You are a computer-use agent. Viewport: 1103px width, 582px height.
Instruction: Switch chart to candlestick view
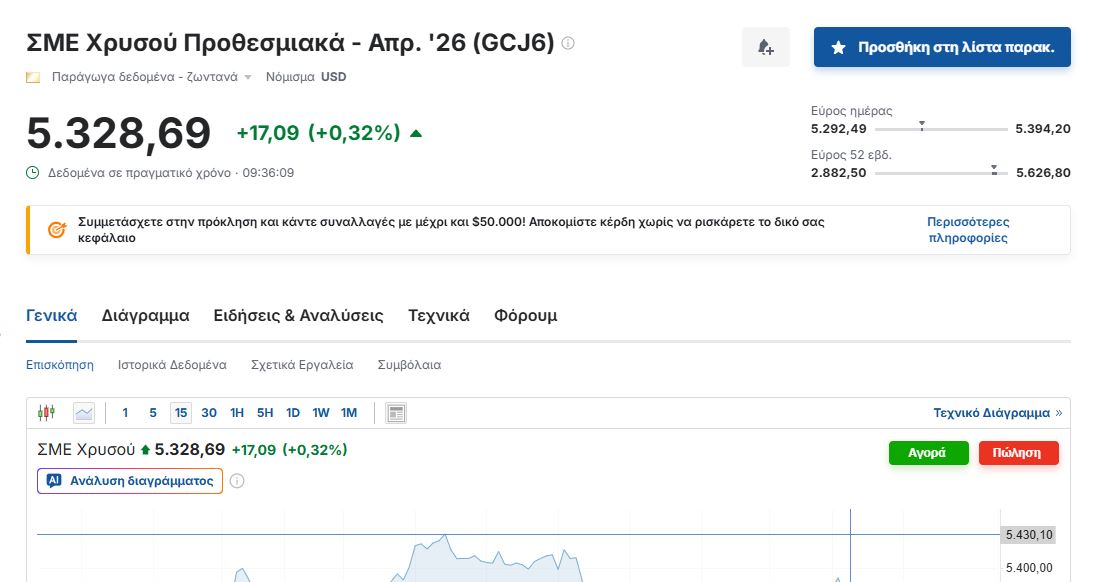tap(46, 413)
